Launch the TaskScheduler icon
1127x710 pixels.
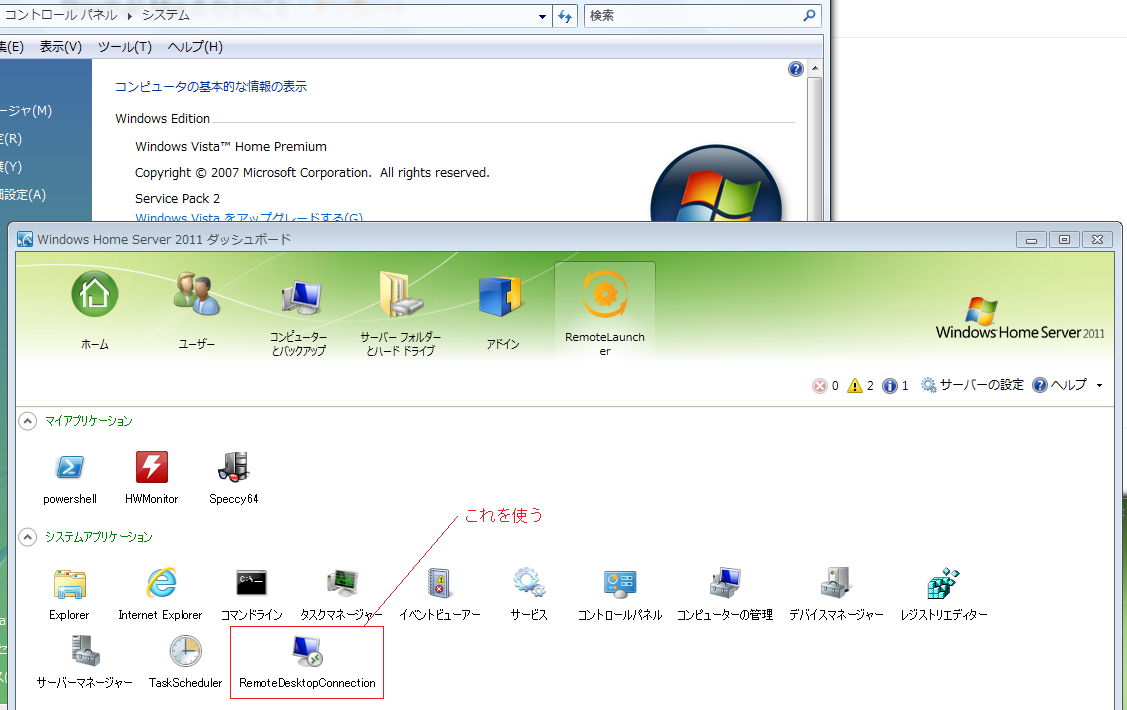185,662
